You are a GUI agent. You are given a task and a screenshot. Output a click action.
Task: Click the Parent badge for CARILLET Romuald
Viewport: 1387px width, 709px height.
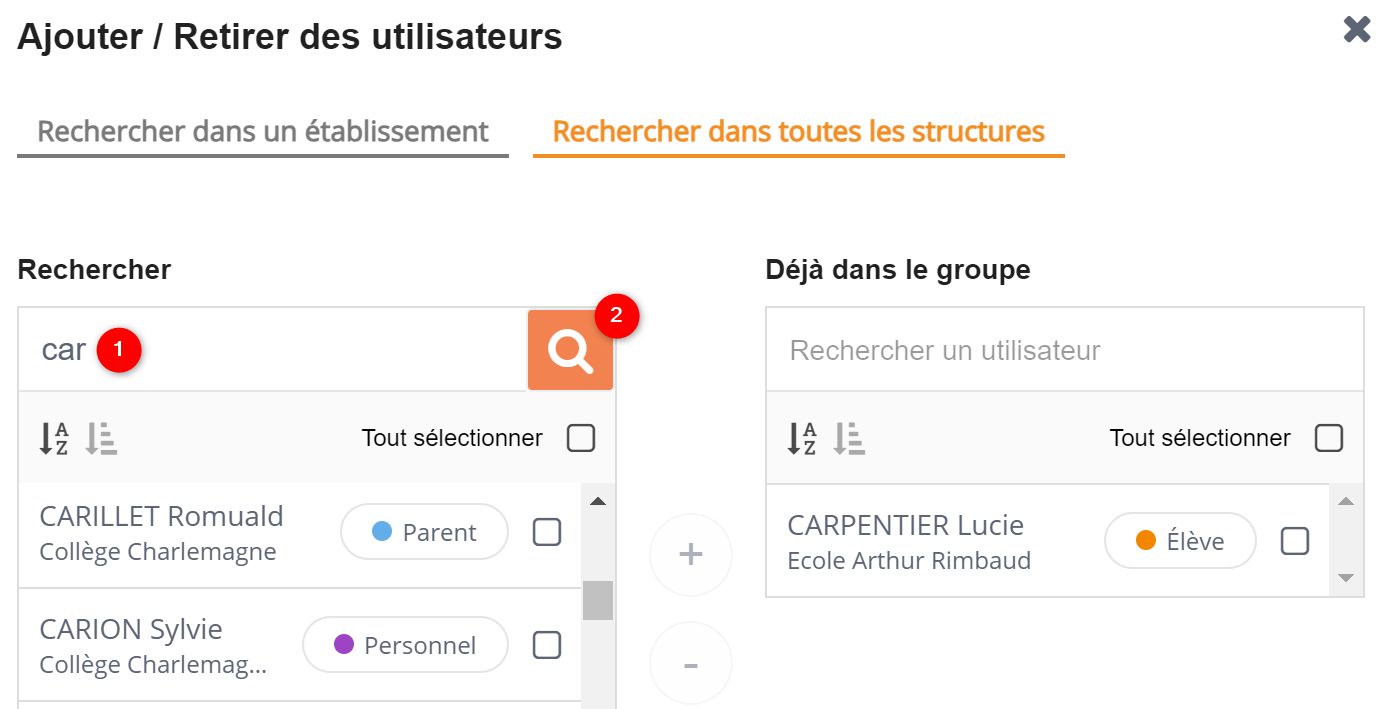[x=424, y=532]
